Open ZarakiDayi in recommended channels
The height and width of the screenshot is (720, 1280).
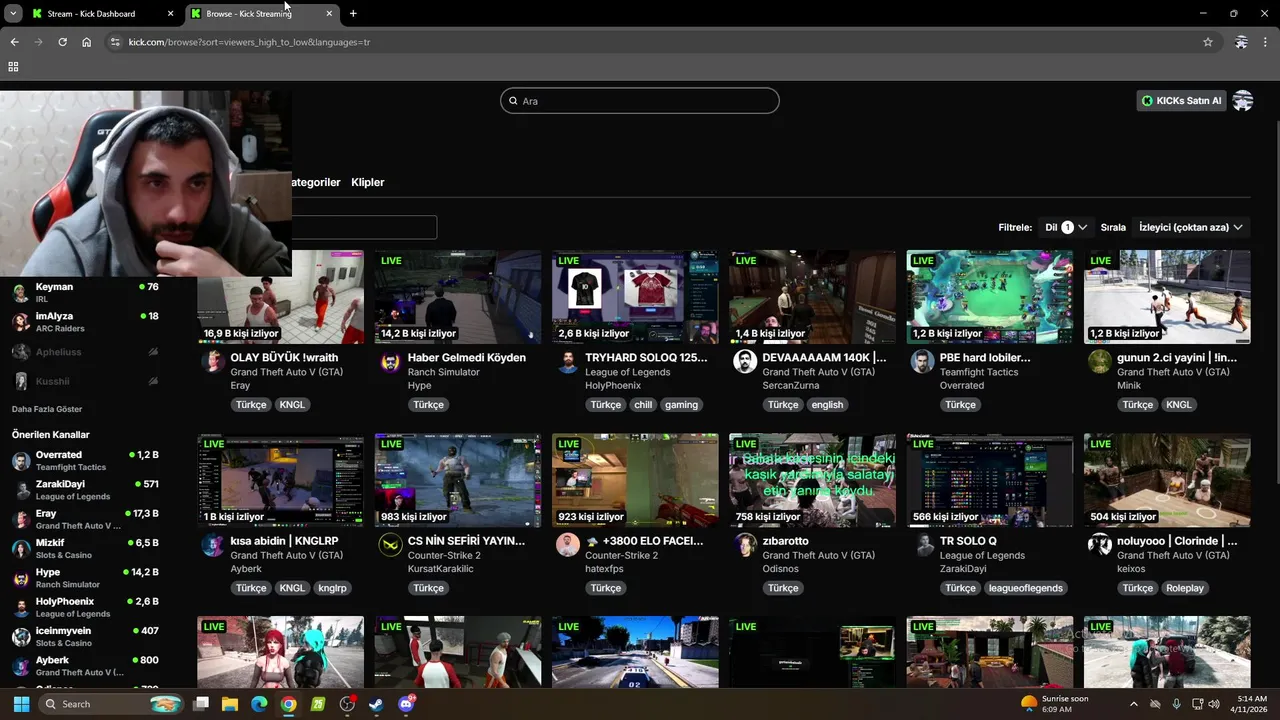85,490
